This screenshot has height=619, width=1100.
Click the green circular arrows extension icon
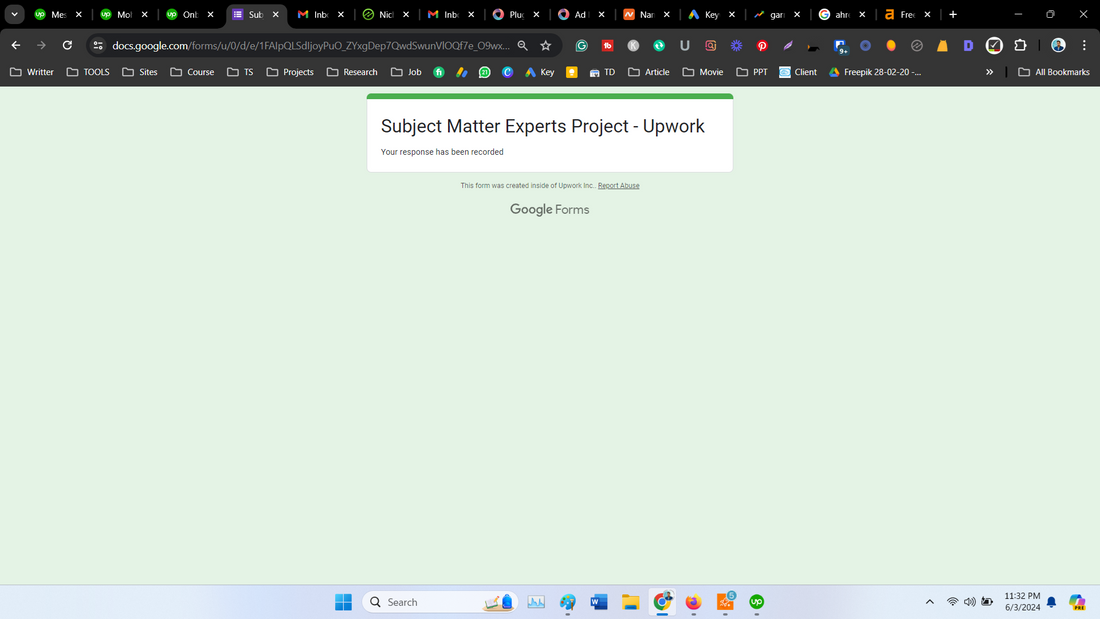point(659,46)
